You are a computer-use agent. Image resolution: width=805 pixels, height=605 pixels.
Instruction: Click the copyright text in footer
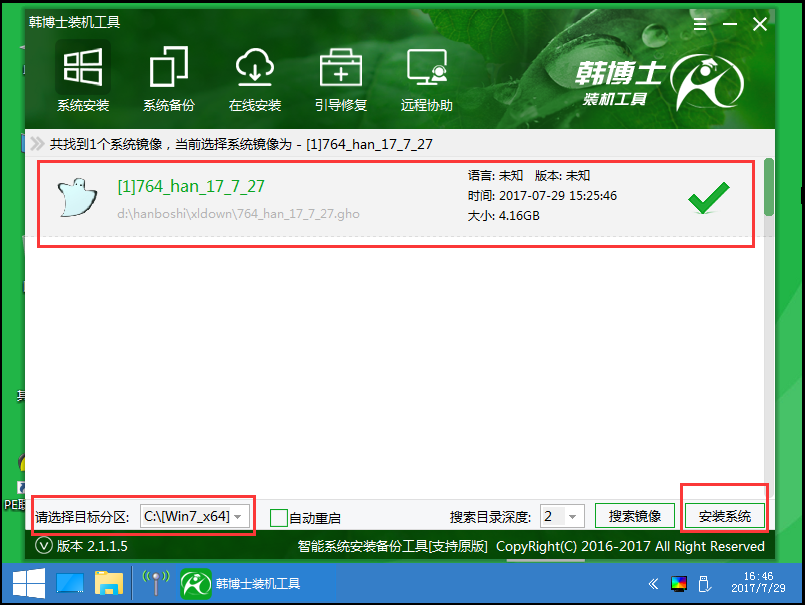pos(630,546)
